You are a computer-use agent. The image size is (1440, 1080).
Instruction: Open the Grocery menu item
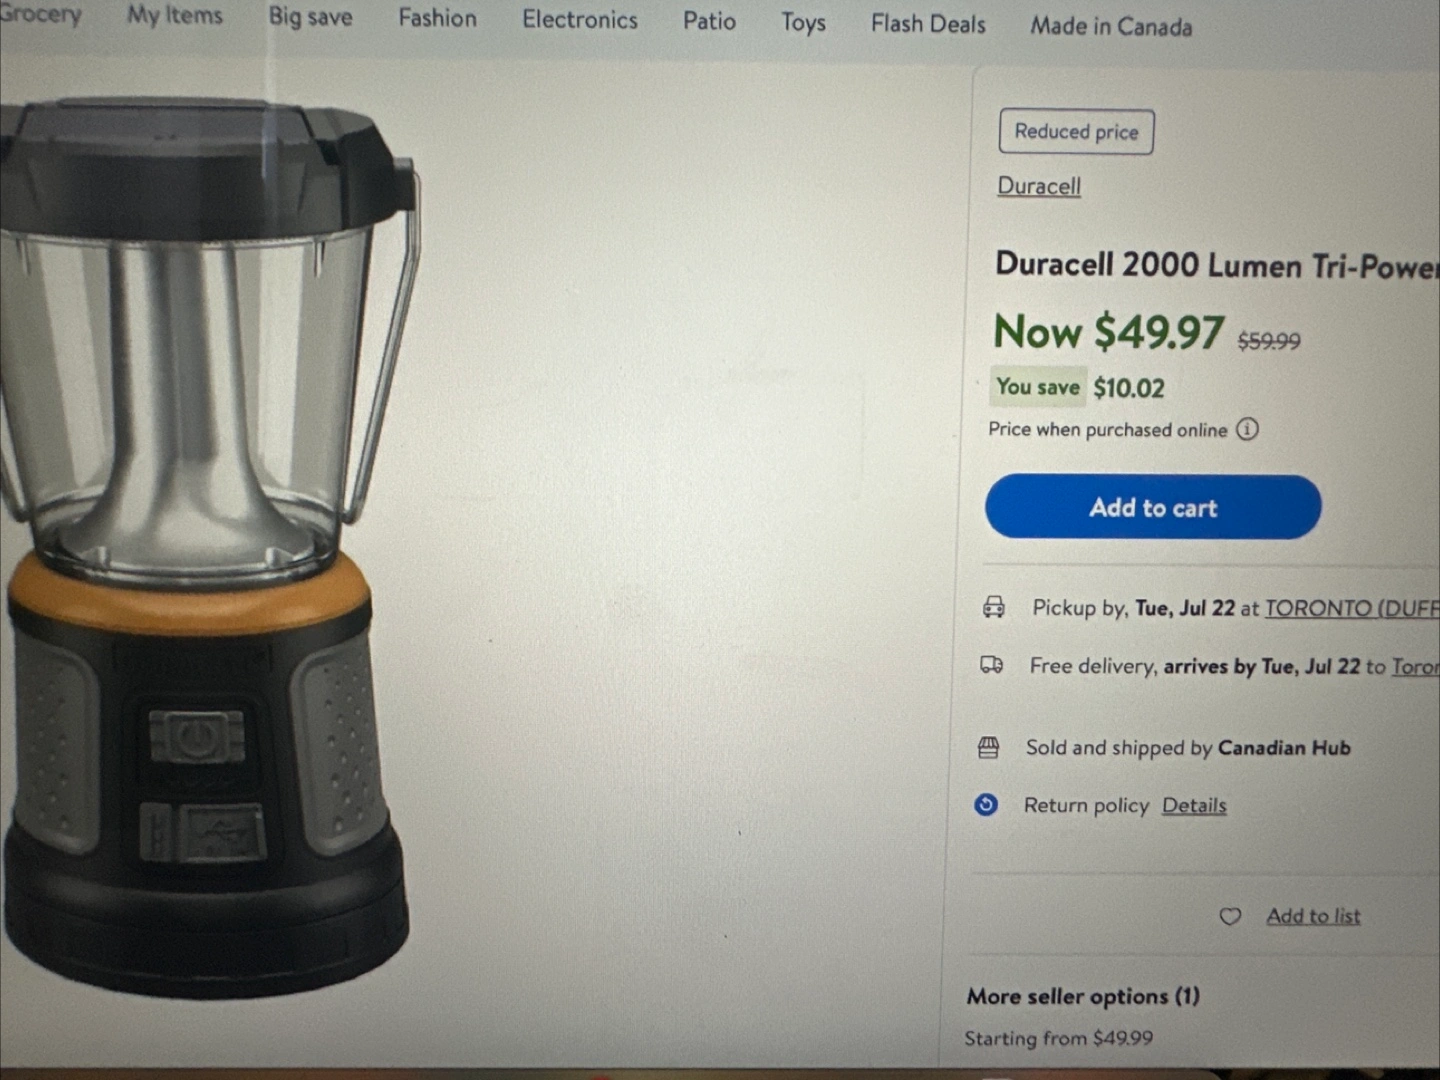(x=40, y=14)
